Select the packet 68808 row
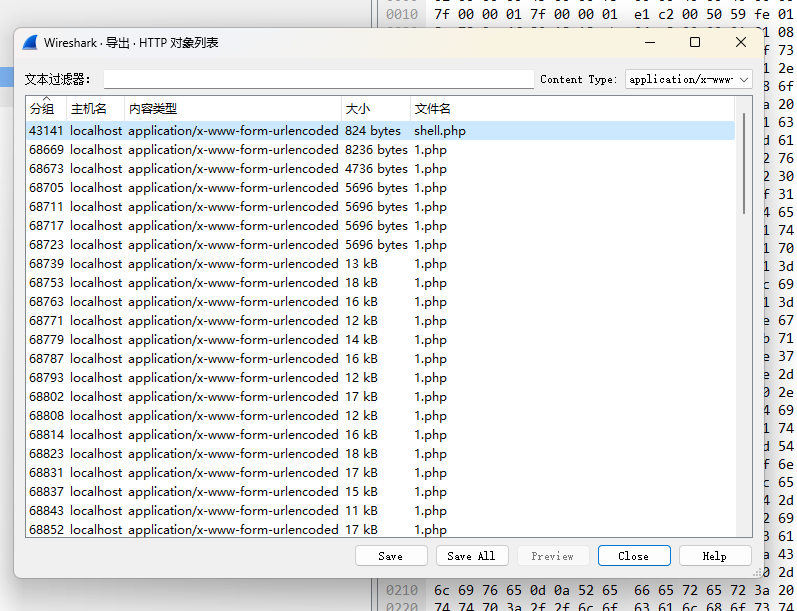The image size is (797, 611). click(x=380, y=415)
